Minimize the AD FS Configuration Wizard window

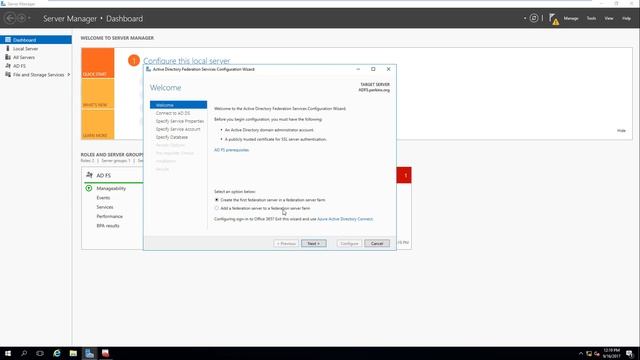[x=358, y=69]
